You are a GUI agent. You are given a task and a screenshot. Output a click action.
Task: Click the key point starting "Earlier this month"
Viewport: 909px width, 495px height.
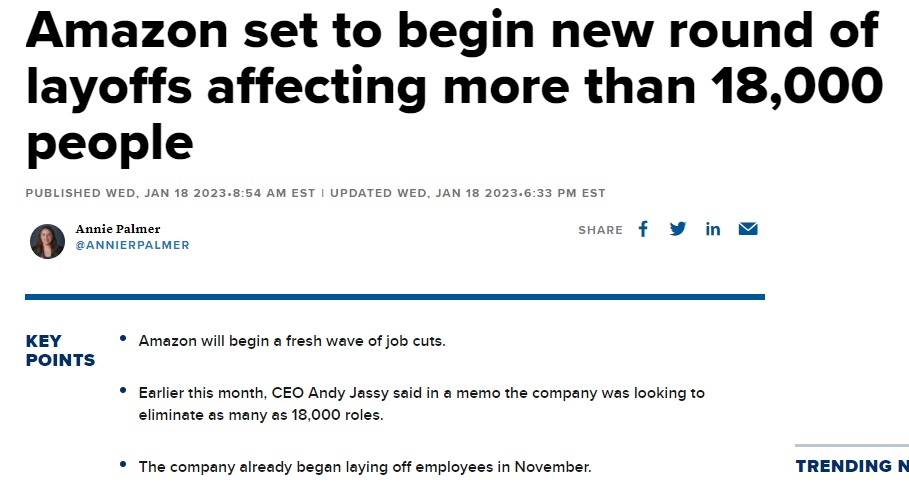tap(421, 404)
